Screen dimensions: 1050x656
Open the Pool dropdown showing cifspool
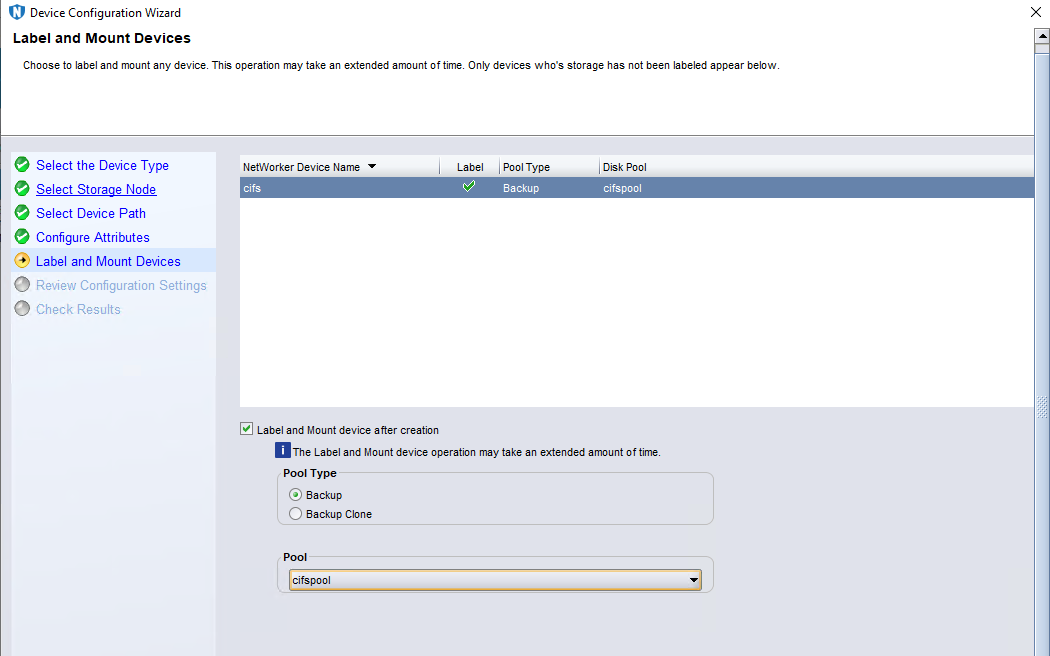click(x=495, y=580)
